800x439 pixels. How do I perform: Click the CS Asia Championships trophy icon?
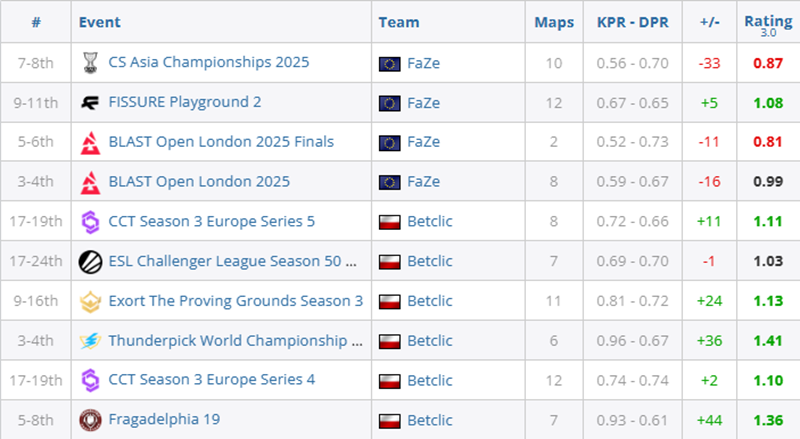[x=90, y=63]
